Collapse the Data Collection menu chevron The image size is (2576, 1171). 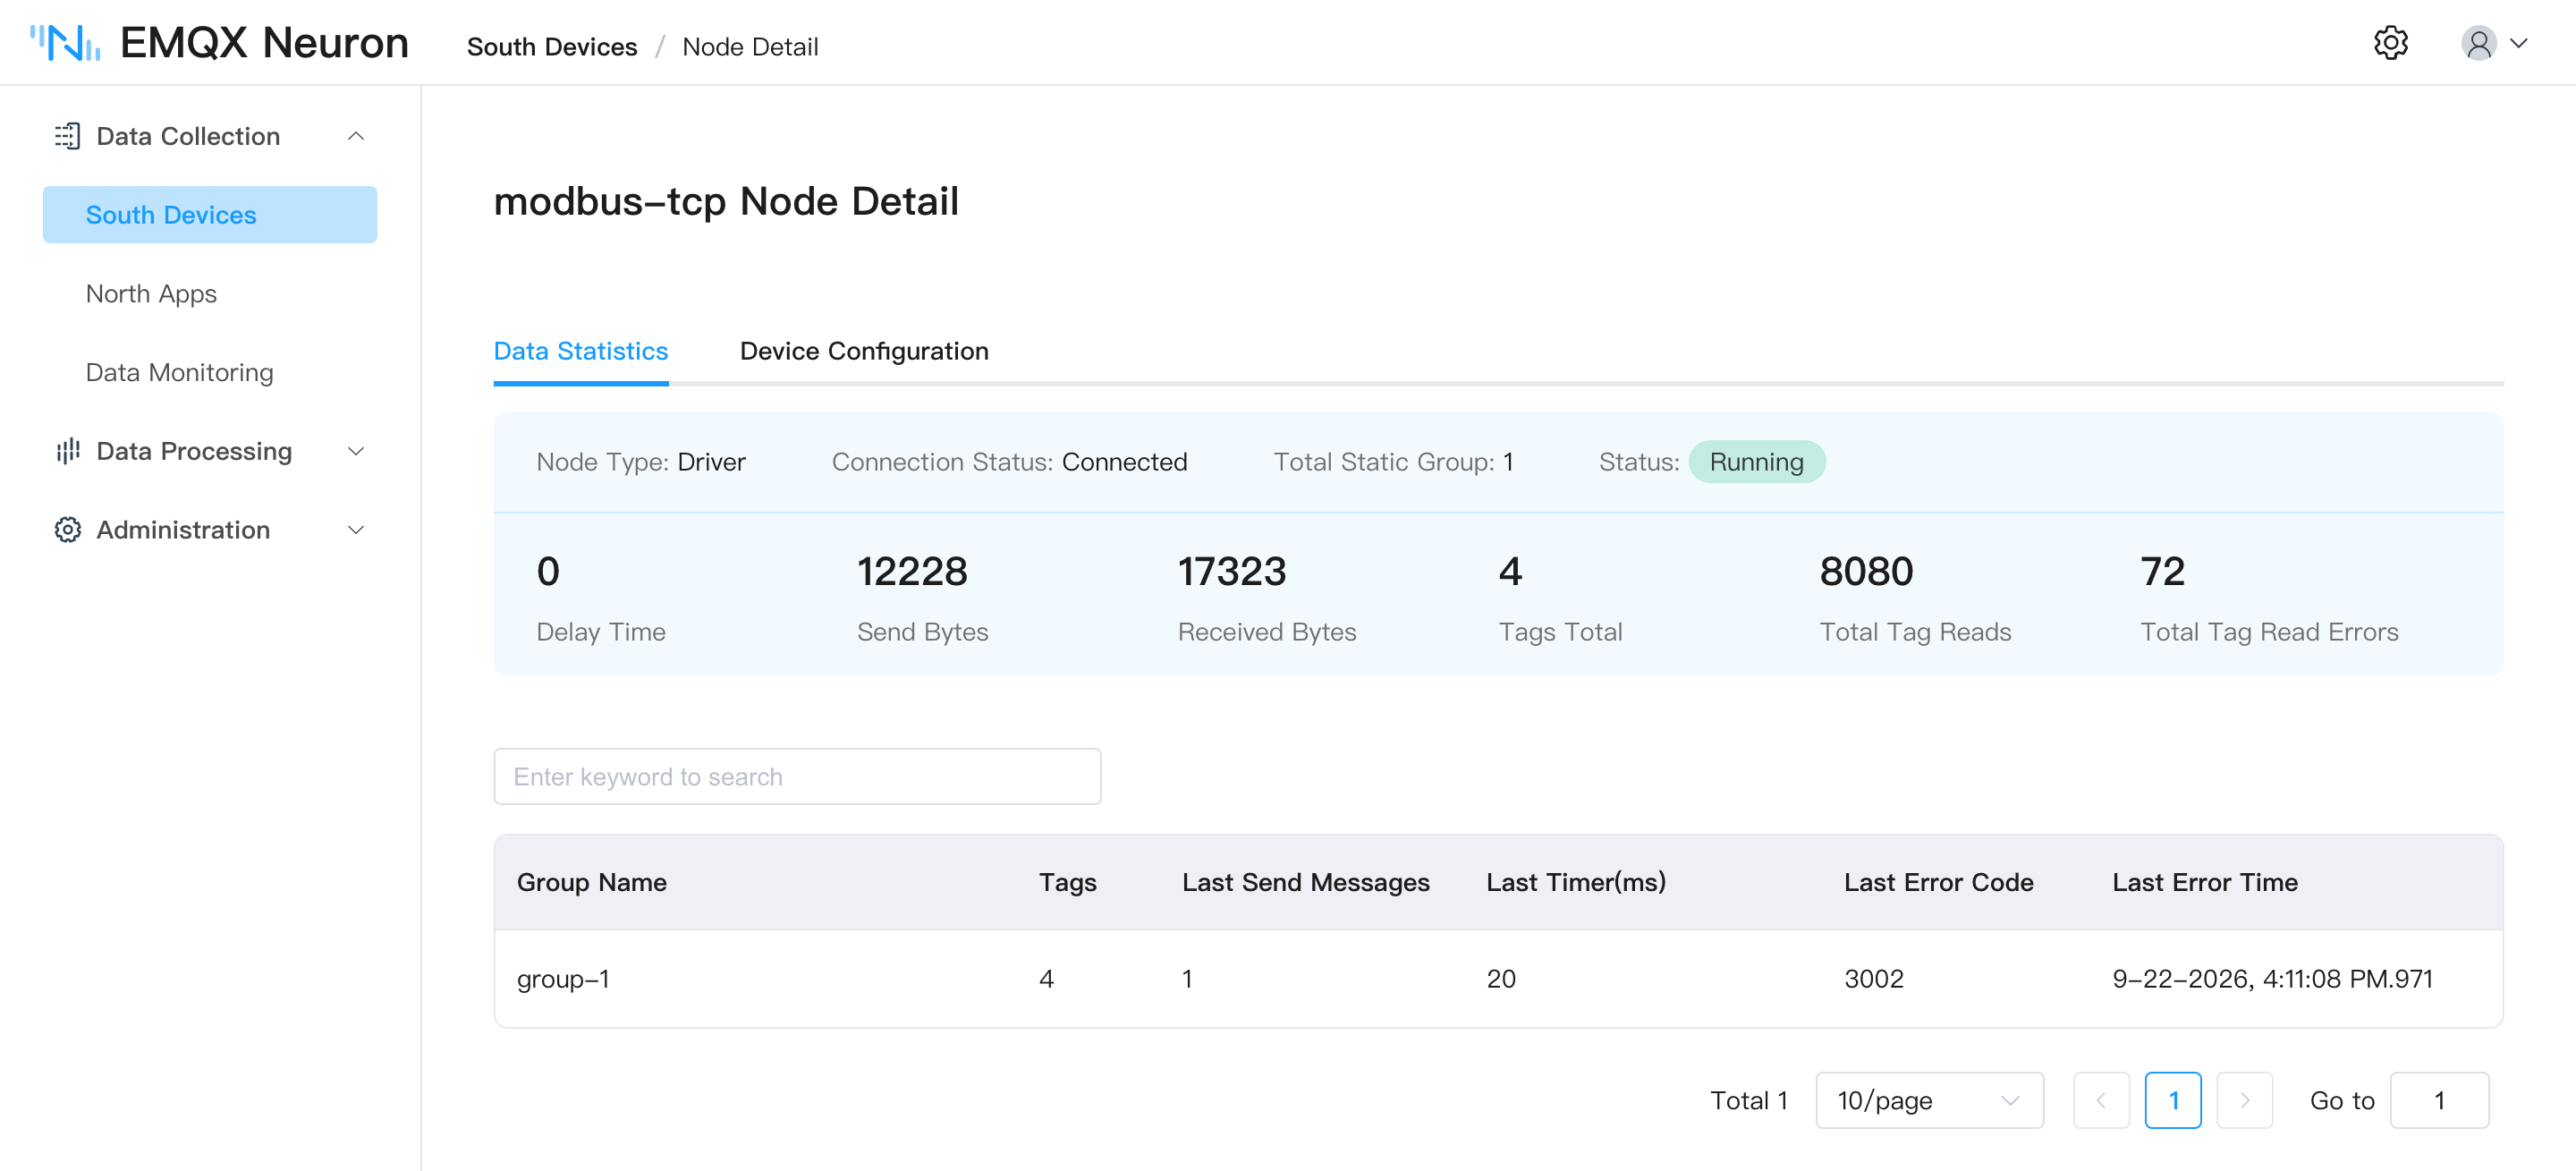tap(355, 136)
